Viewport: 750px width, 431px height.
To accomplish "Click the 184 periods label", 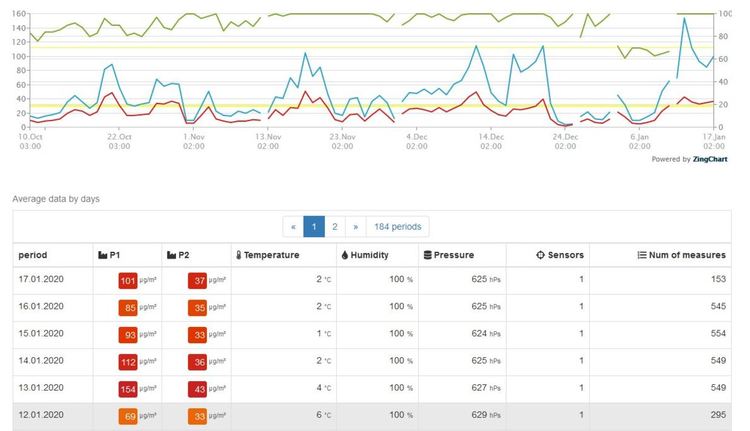I will [397, 226].
